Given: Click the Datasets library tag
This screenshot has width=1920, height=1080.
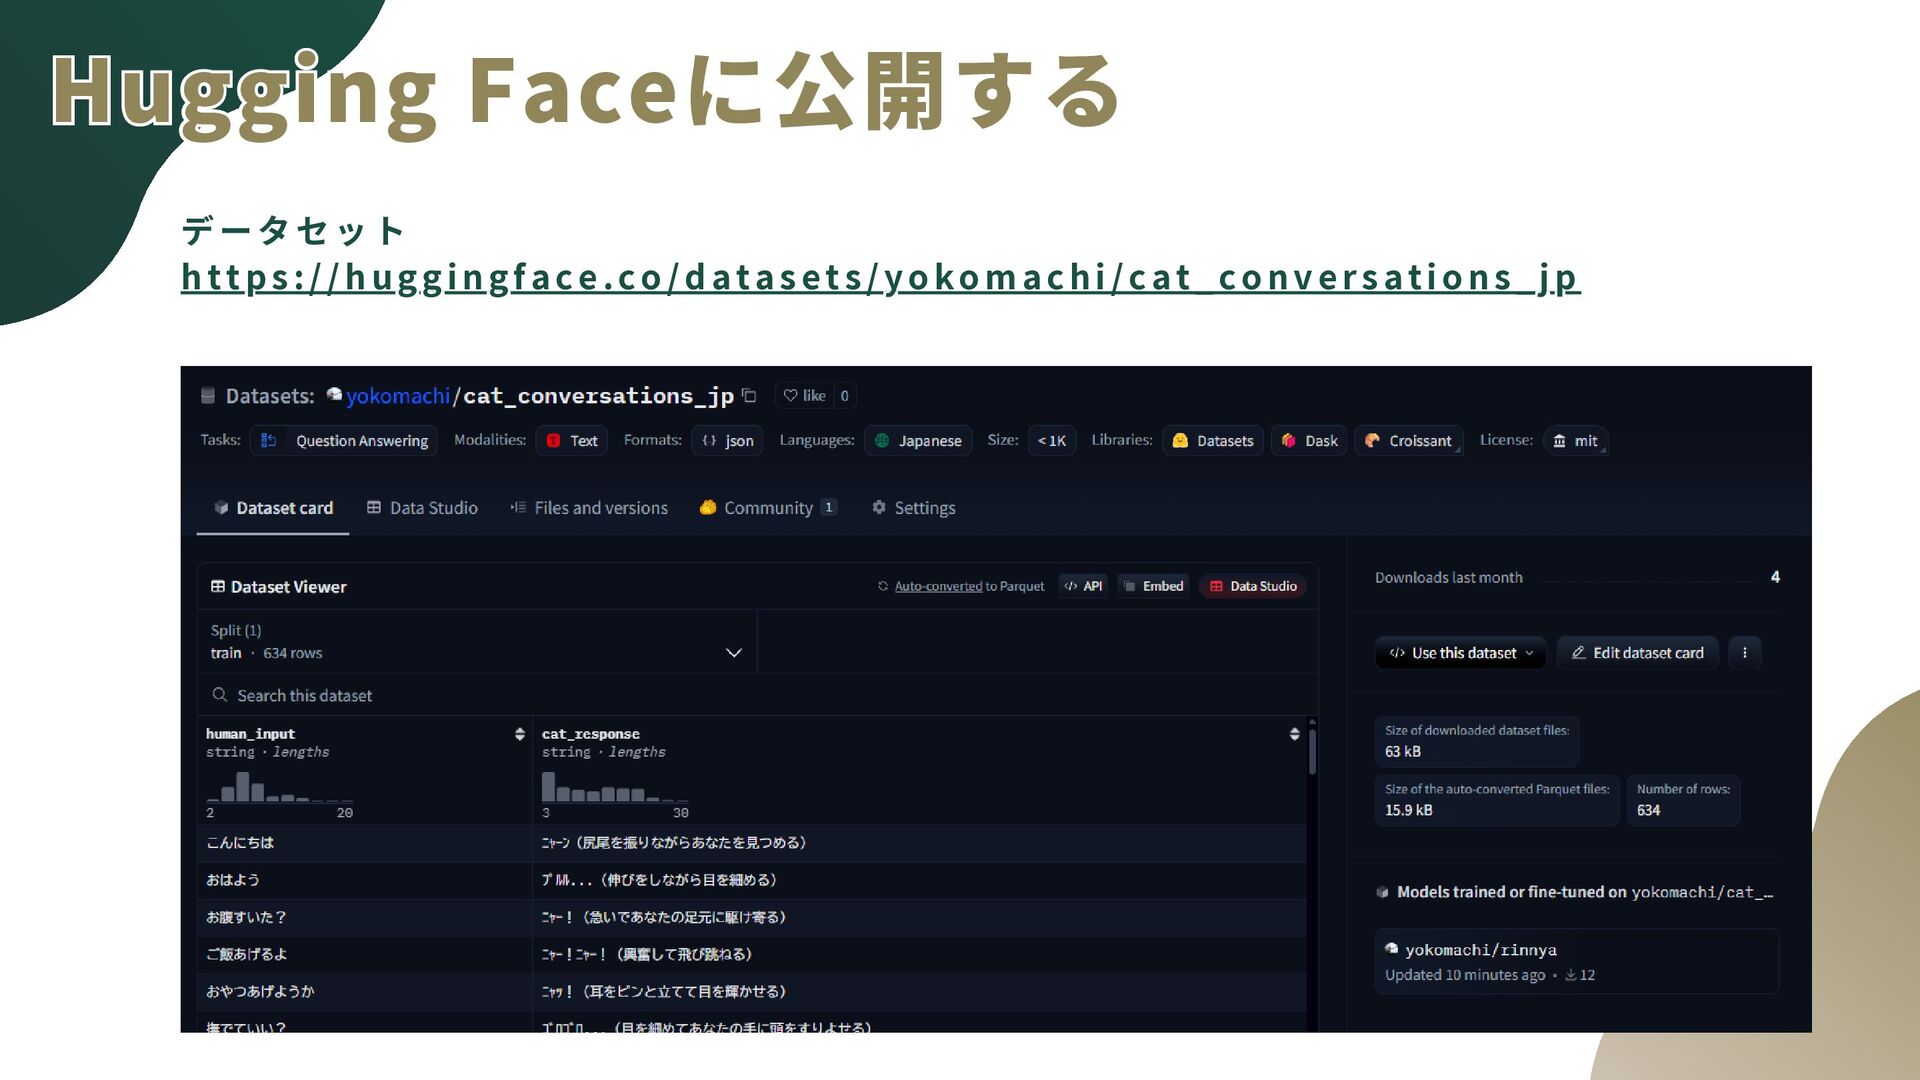Looking at the screenshot, I should click(x=1213, y=441).
